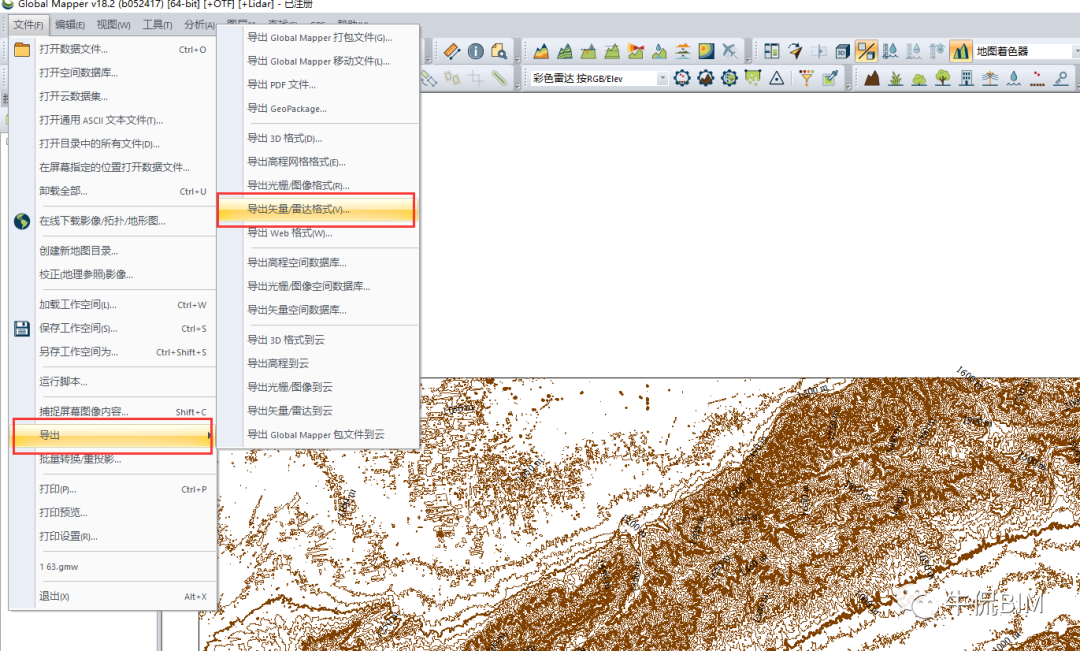Screen dimensions: 1080x651
Task: Choose 导出光栅/图像格式 entry
Action: point(317,185)
